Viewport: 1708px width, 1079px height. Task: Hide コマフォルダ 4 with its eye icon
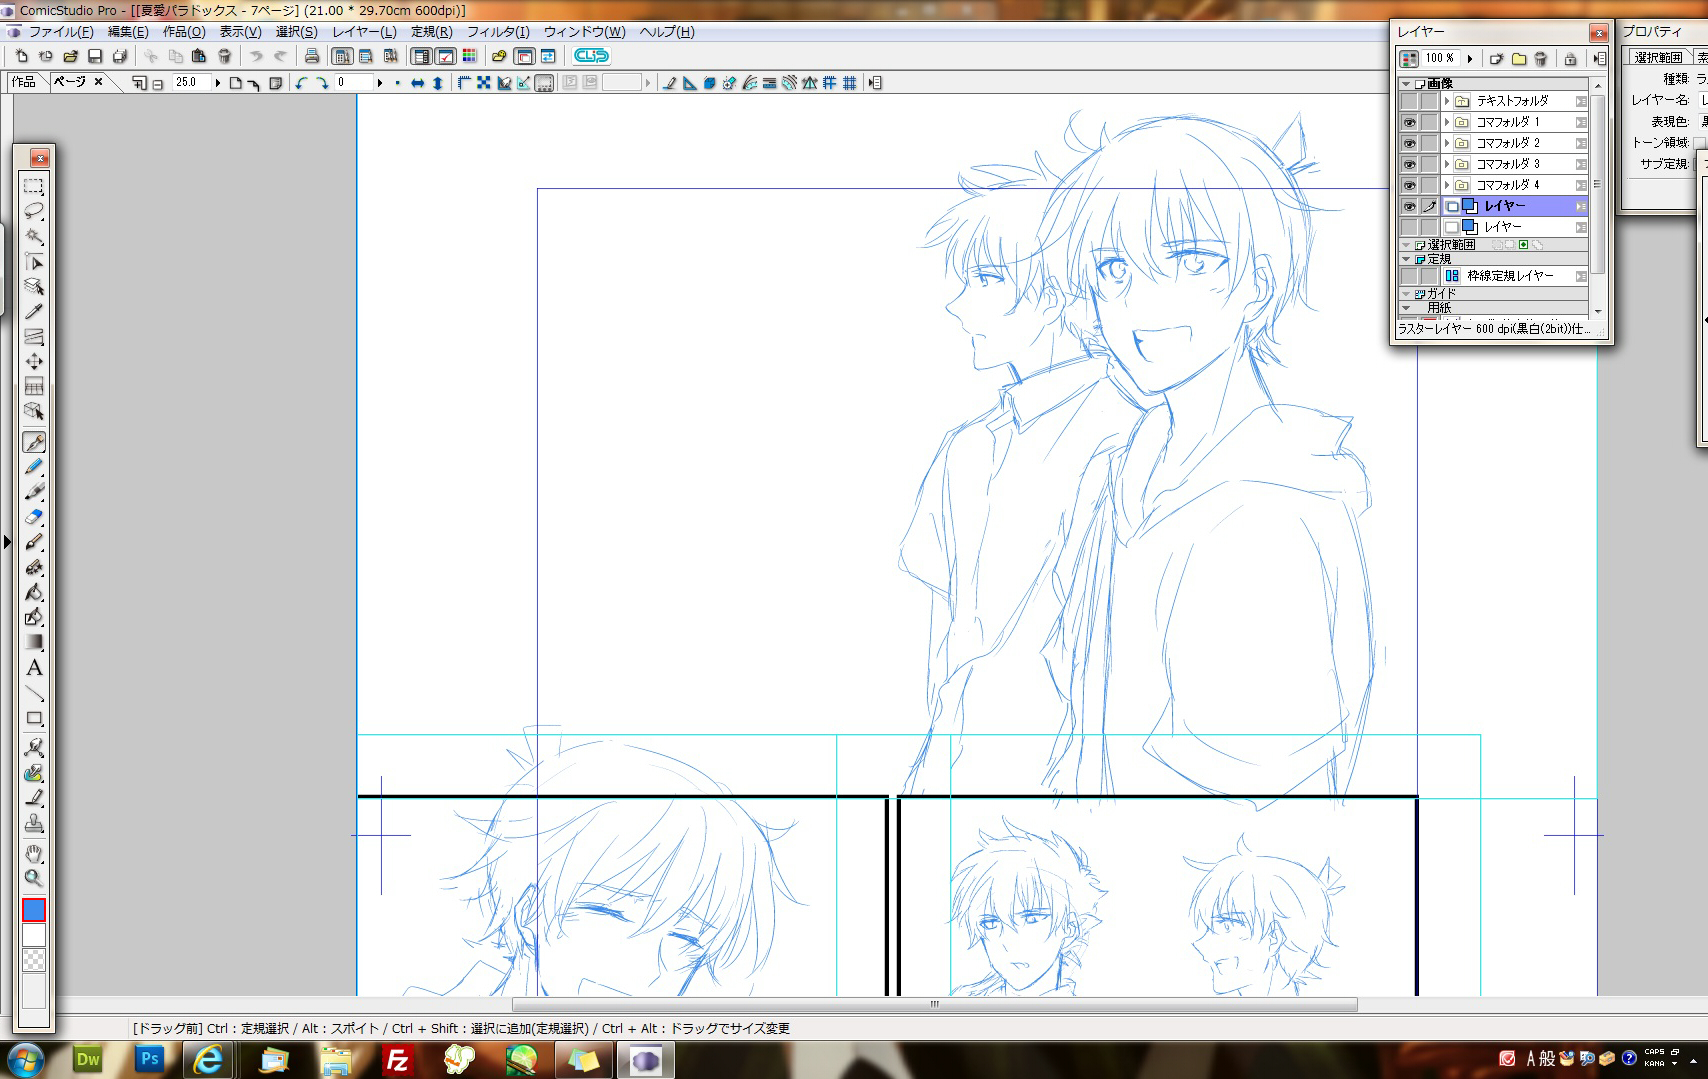point(1409,185)
